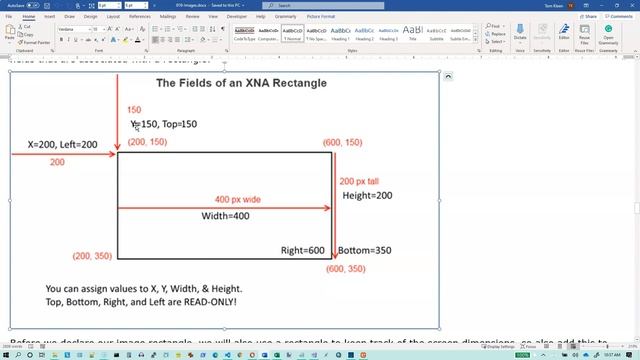640x360 pixels.
Task: Activate the Format Painter tool
Action: pos(34,42)
